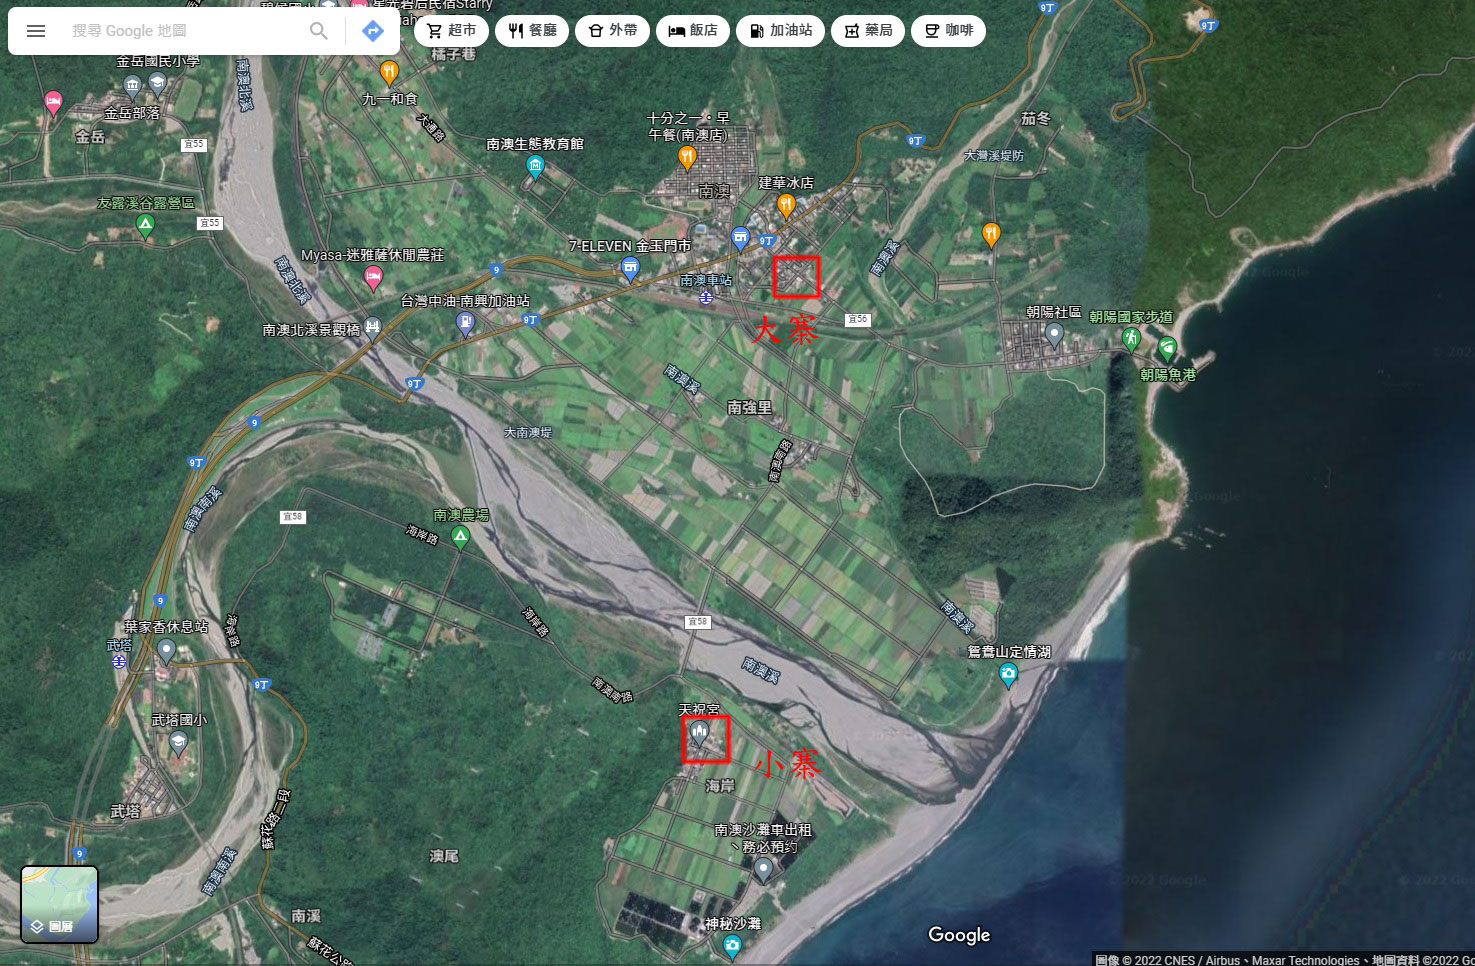Click the 鴛鴦山定情湖 camera marker
This screenshot has width=1475, height=966.
click(1008, 675)
